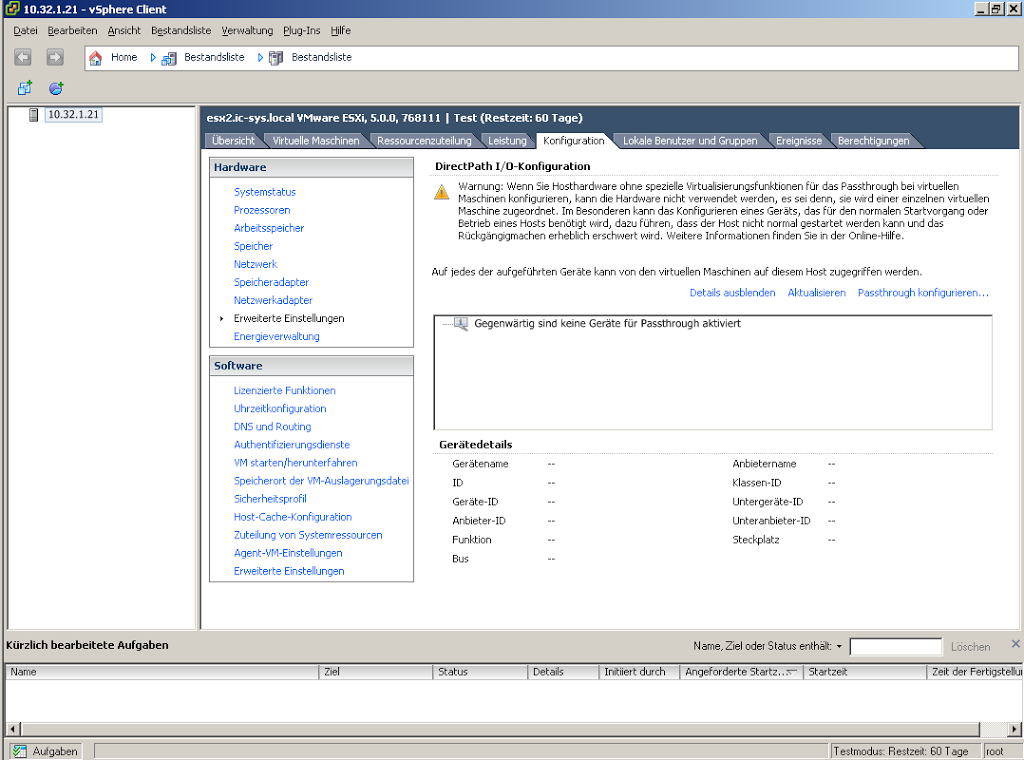The image size is (1024, 760).
Task: Open the filter dropdown next to 'Status enthält'
Action: pos(839,647)
